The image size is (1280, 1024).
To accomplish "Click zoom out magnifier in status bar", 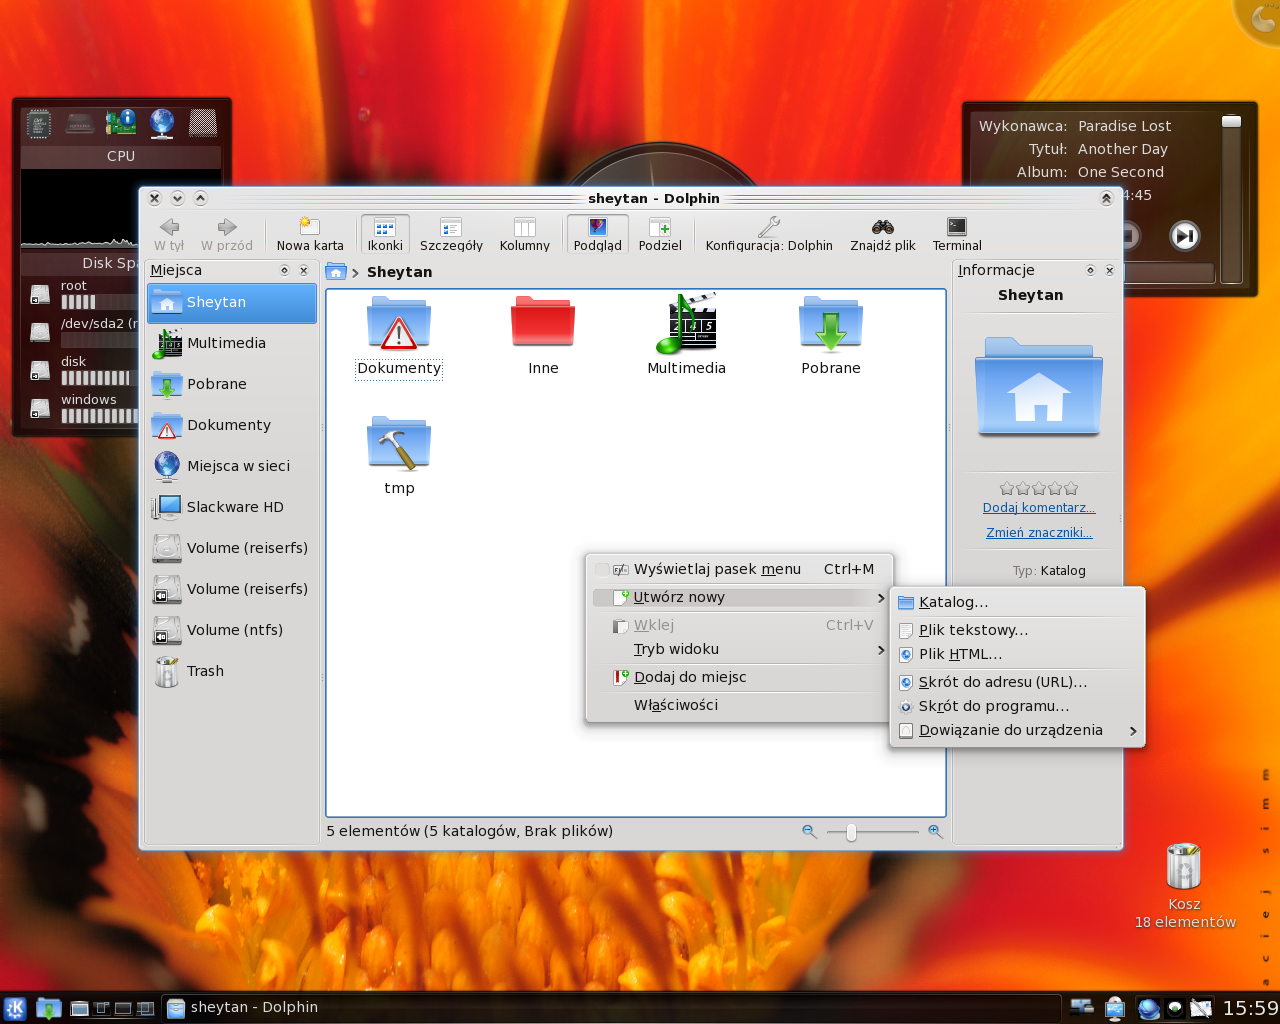I will pos(809,831).
